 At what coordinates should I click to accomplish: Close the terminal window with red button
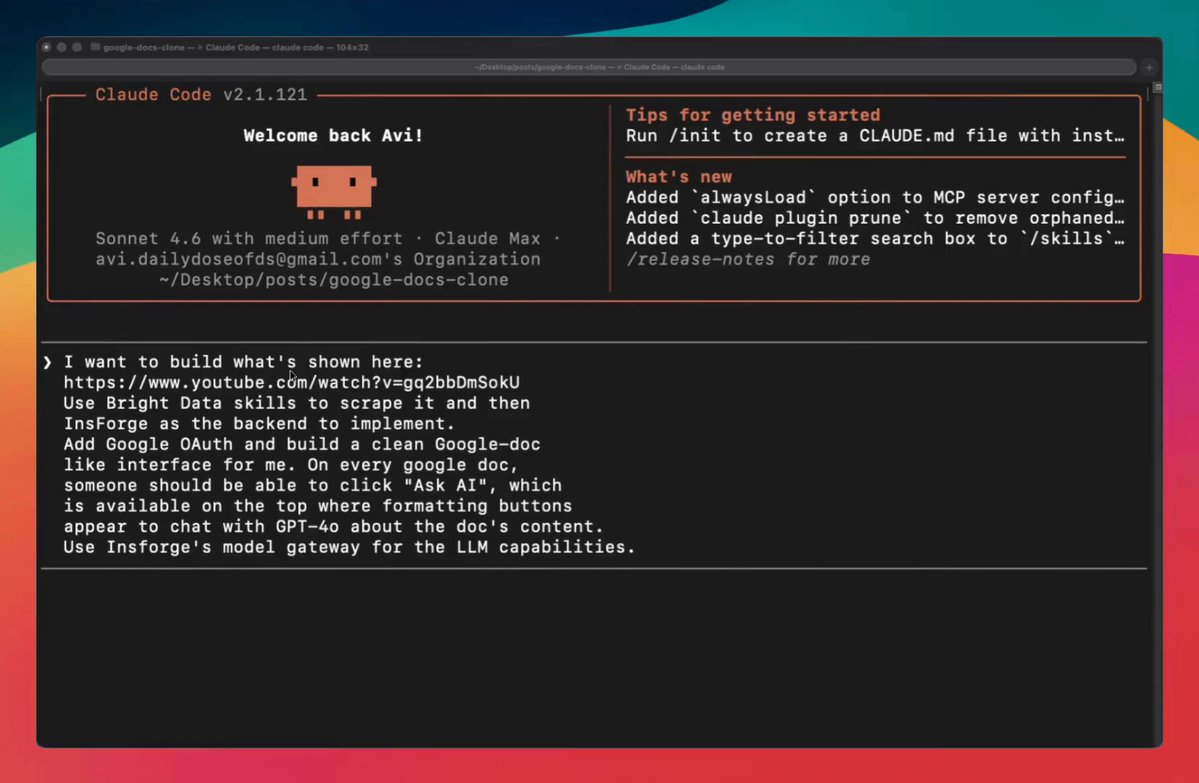click(47, 47)
